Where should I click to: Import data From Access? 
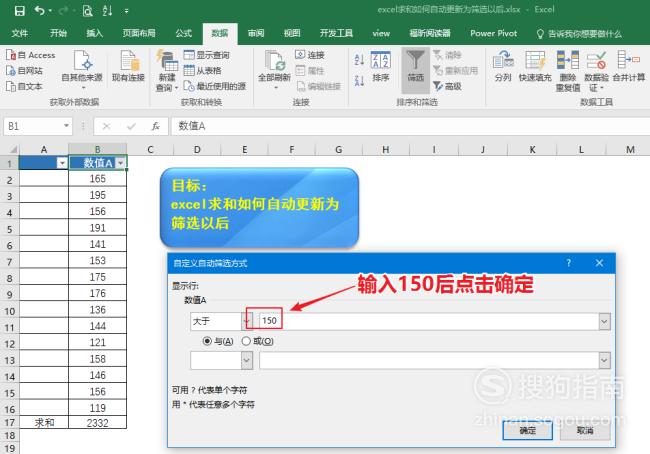tap(31, 55)
